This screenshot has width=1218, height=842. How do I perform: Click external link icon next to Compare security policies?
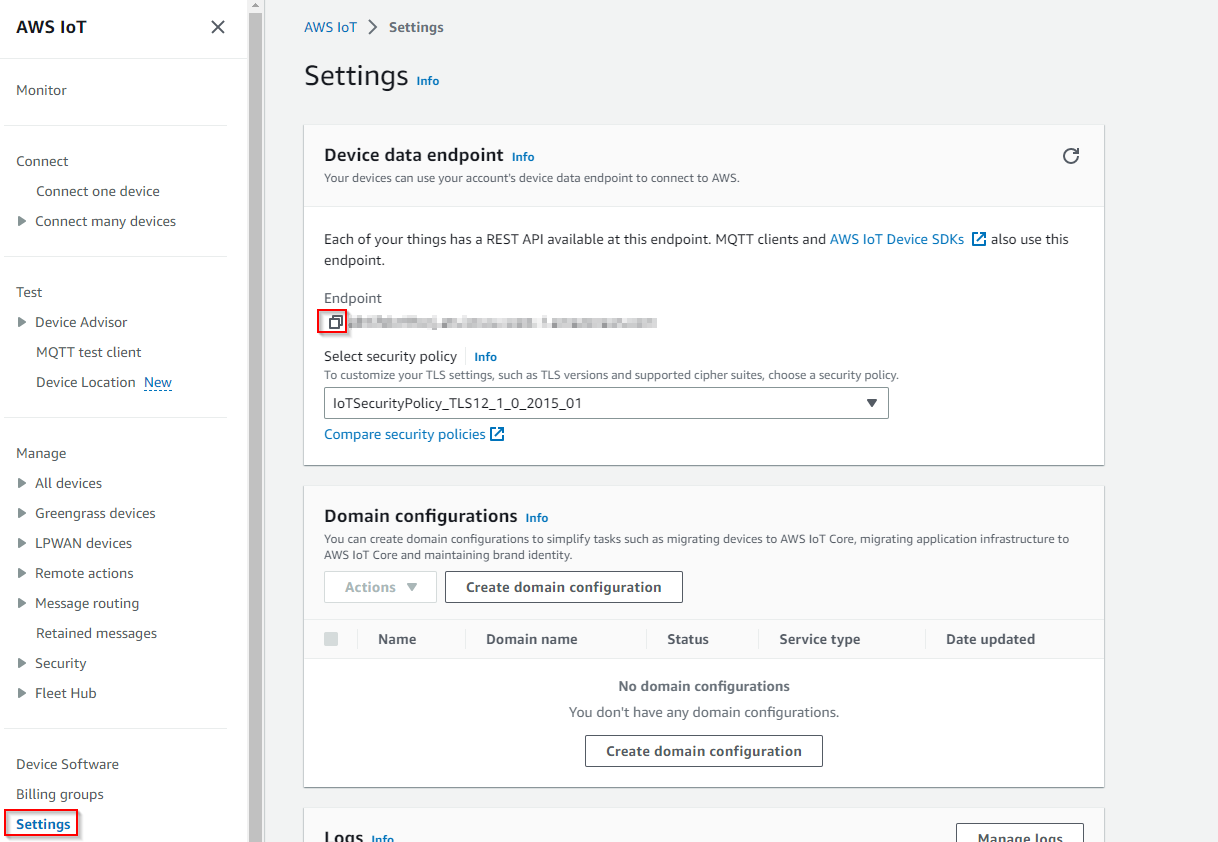point(497,434)
